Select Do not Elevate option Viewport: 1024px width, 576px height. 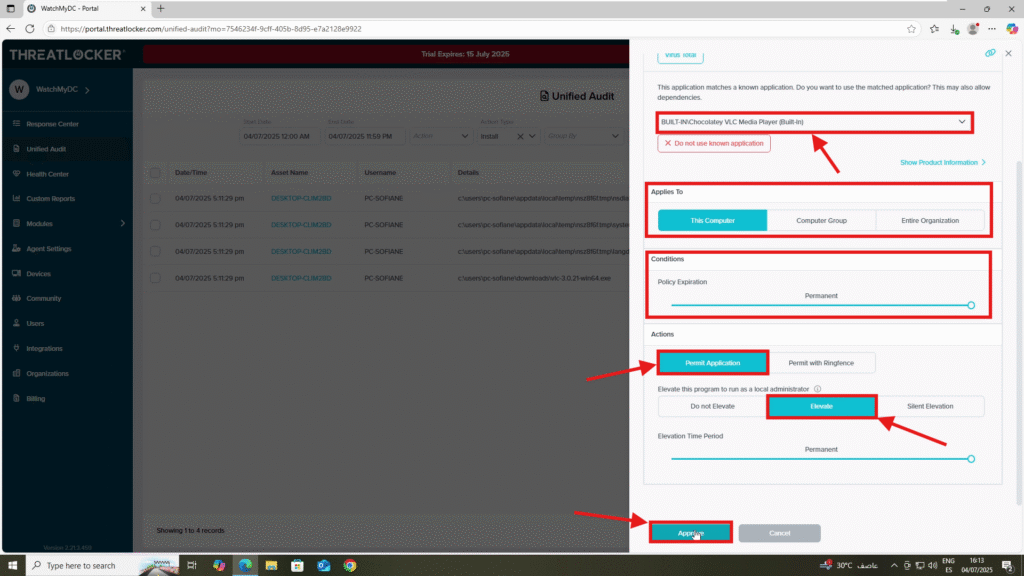(712, 406)
